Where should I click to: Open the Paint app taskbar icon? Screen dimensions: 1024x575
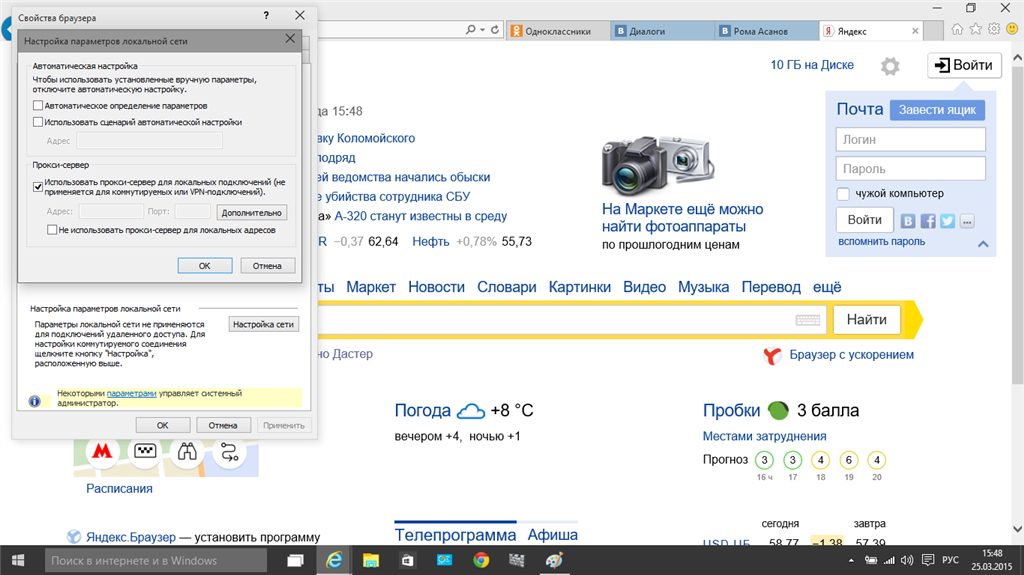(554, 560)
